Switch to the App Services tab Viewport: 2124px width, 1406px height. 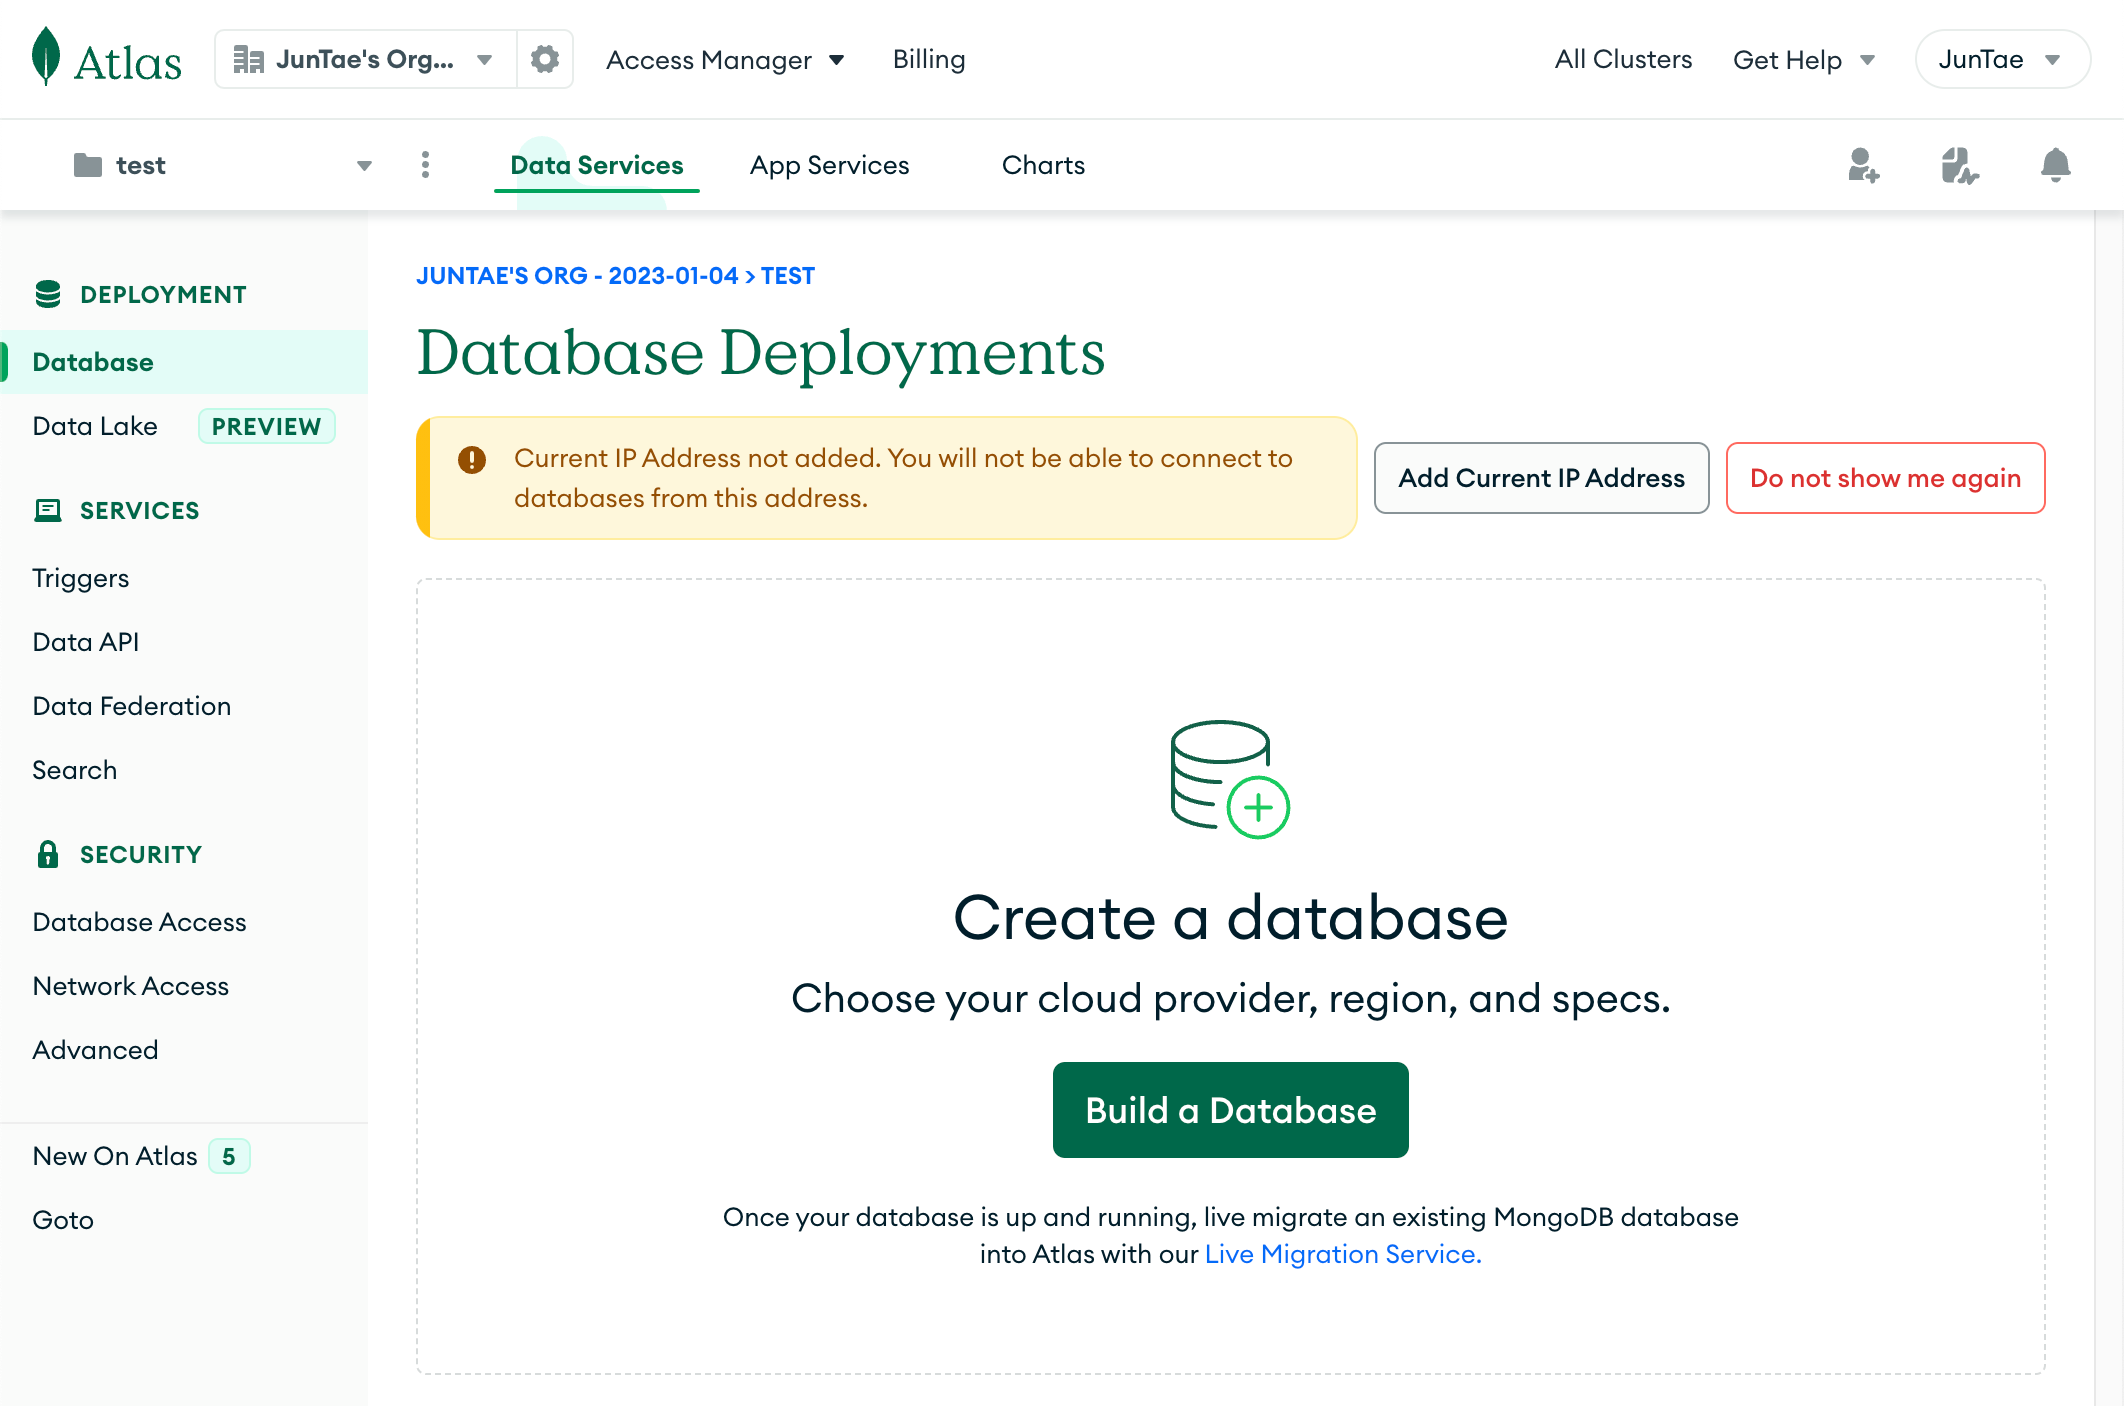829,165
